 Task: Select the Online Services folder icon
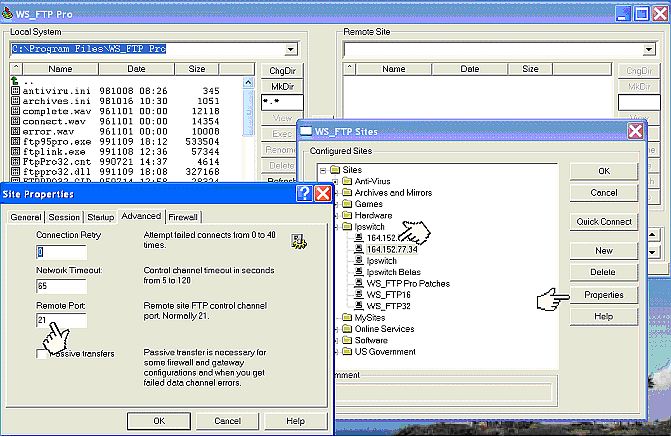click(x=347, y=329)
